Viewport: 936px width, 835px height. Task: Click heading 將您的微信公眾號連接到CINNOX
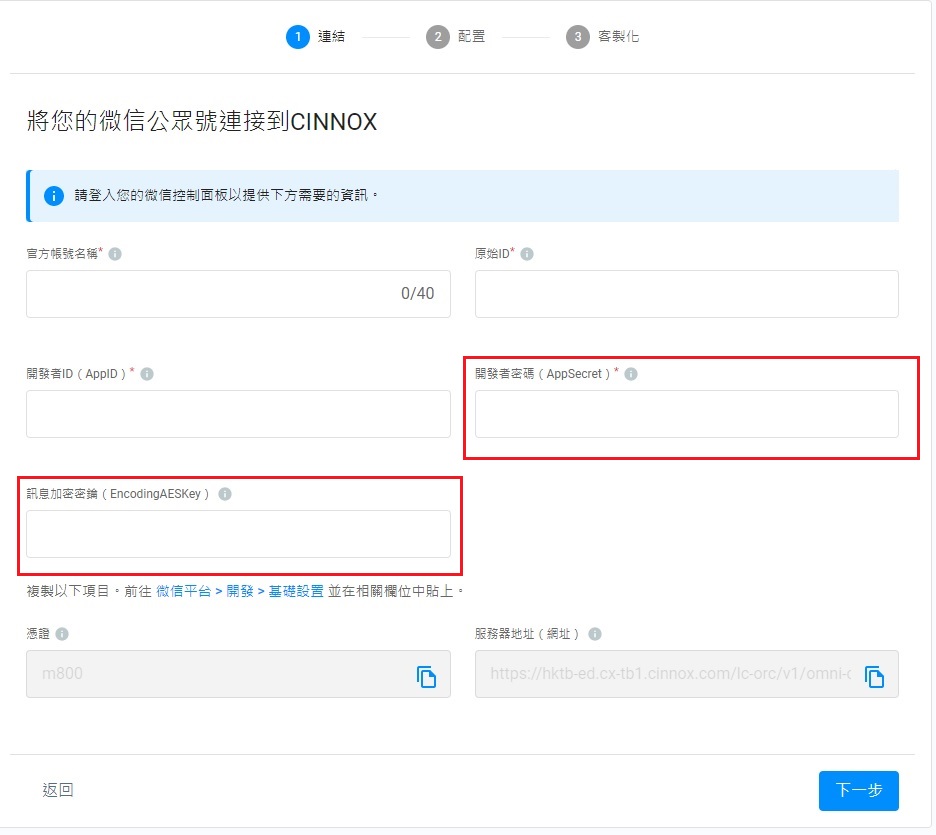click(x=202, y=121)
